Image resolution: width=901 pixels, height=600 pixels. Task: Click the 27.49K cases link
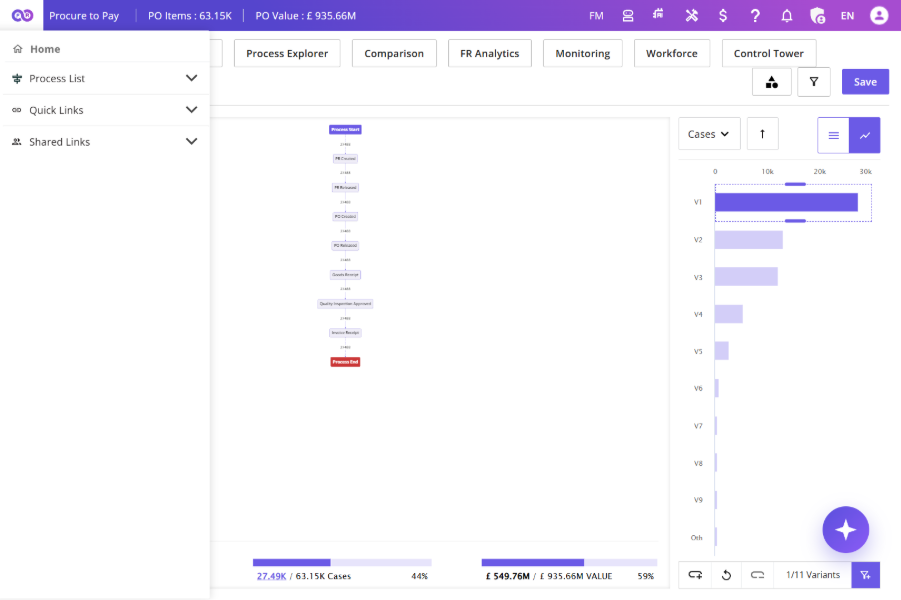coord(271,576)
